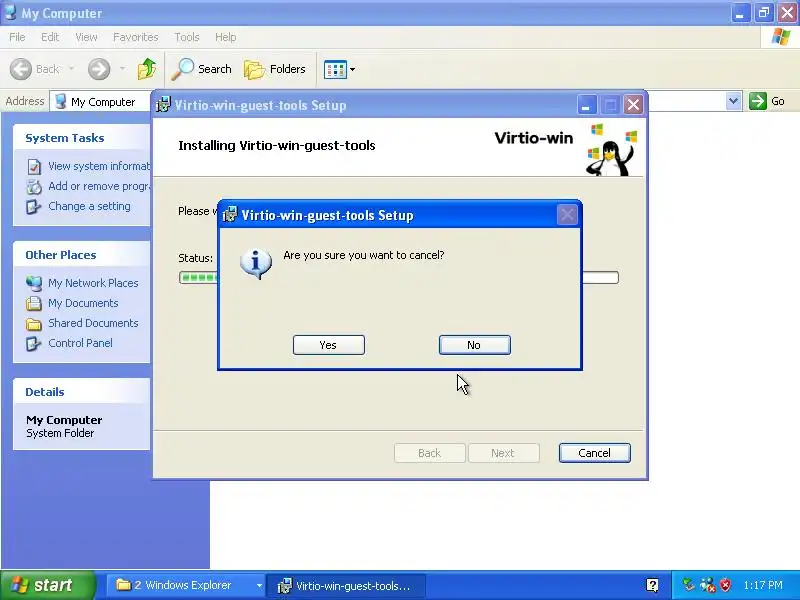Viewport: 800px width, 600px height.
Task: Open the Forward history dropdown arrow
Action: click(x=122, y=69)
